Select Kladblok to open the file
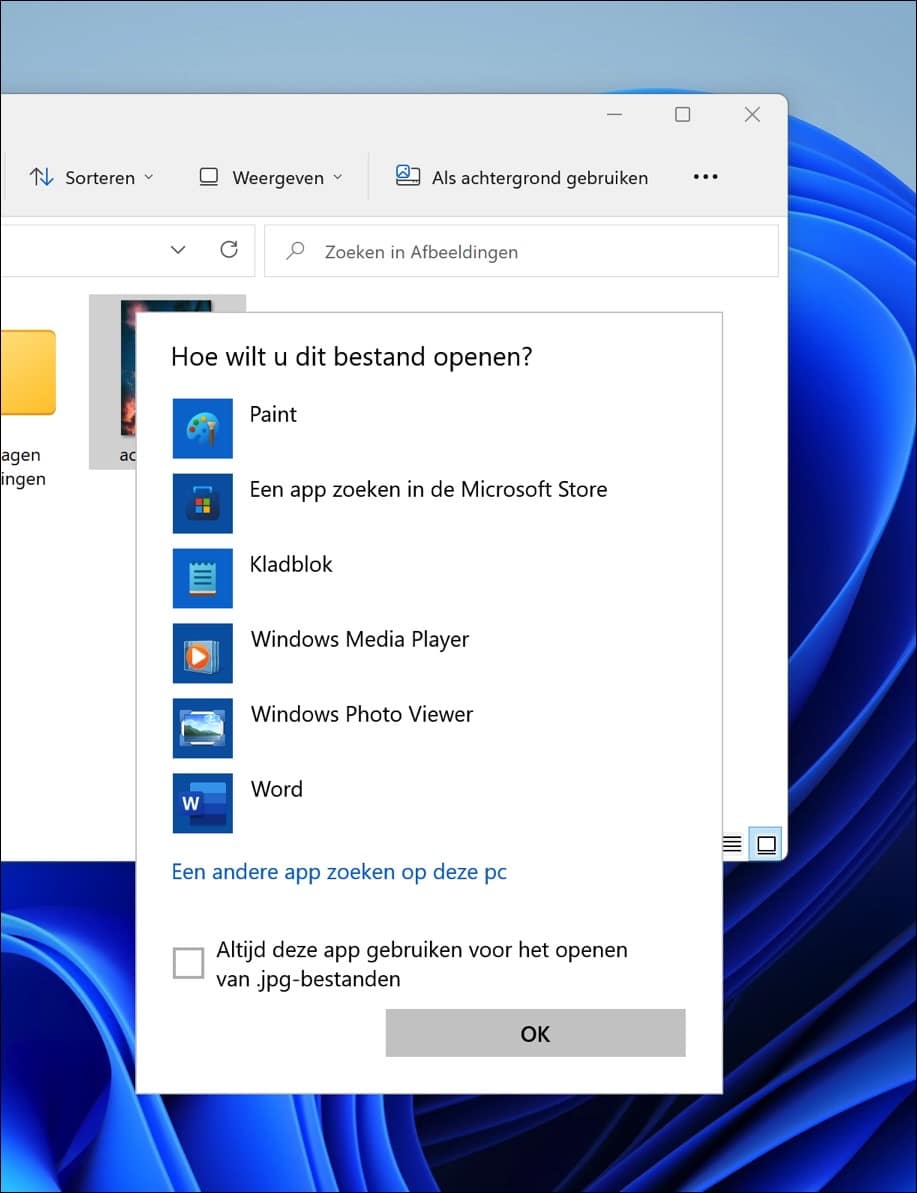 tap(290, 565)
